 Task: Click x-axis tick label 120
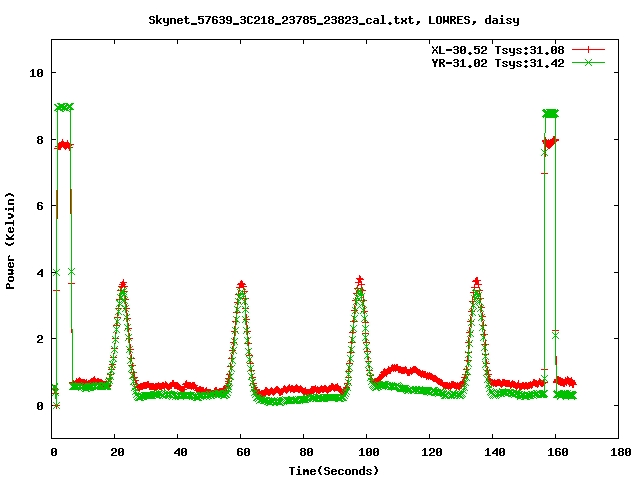432,452
